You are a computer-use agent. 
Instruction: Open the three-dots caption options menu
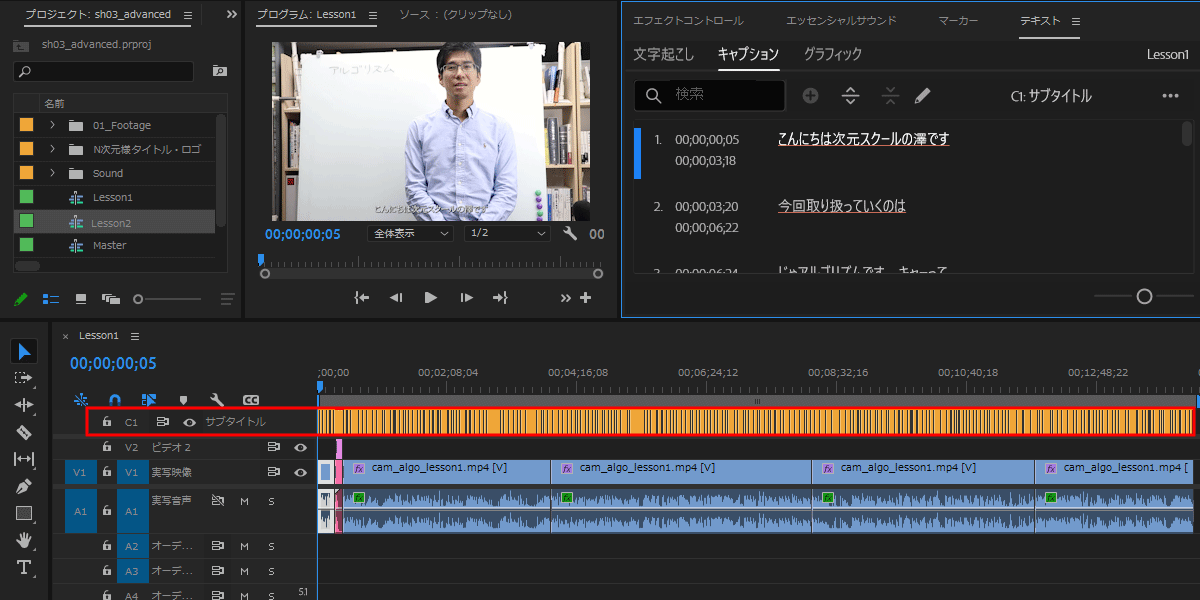[x=1171, y=96]
